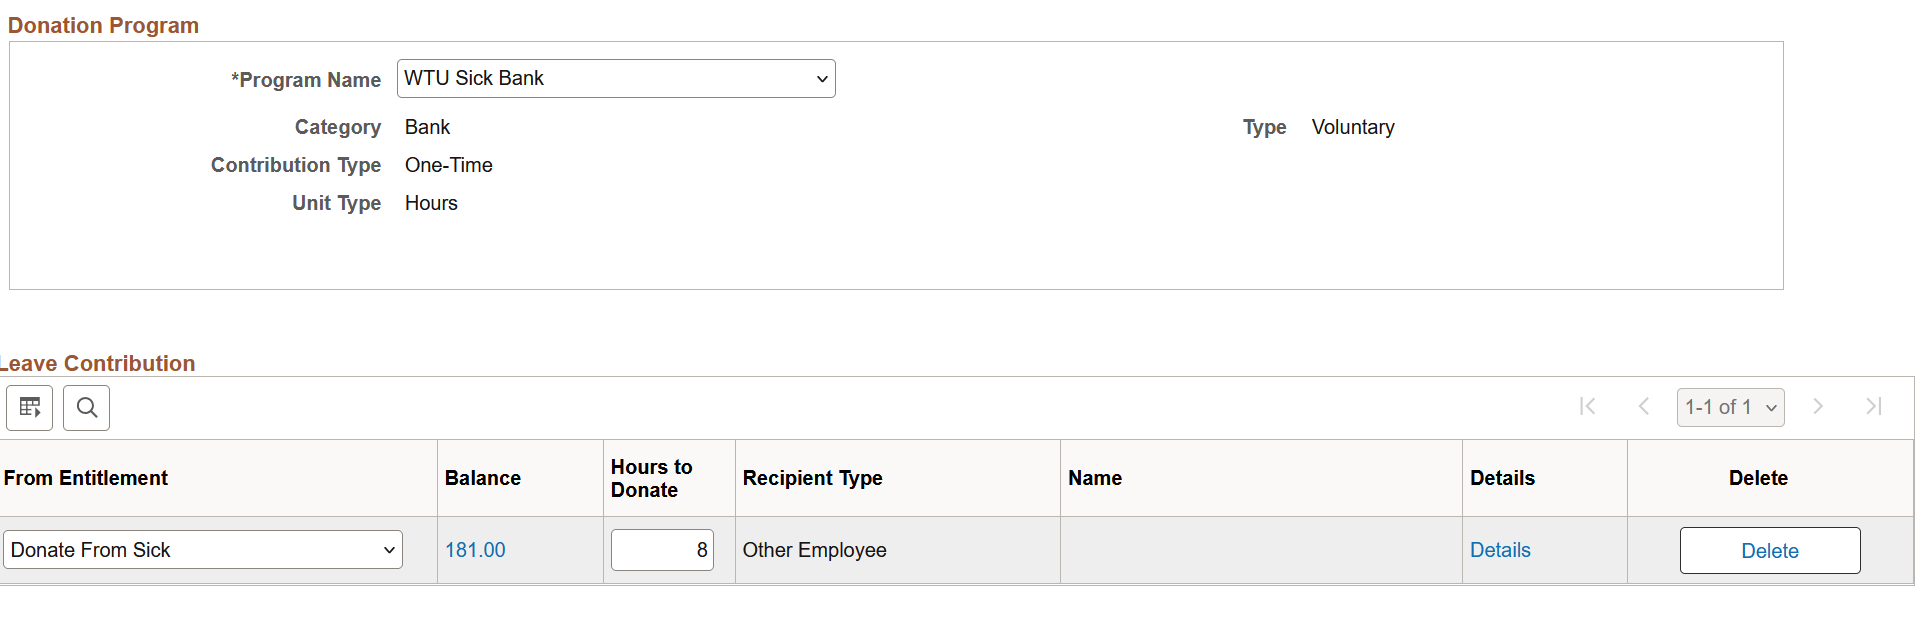Image resolution: width=1921 pixels, height=637 pixels.
Task: Expand the 1-1 of 1 row count selector
Action: click(x=1730, y=407)
